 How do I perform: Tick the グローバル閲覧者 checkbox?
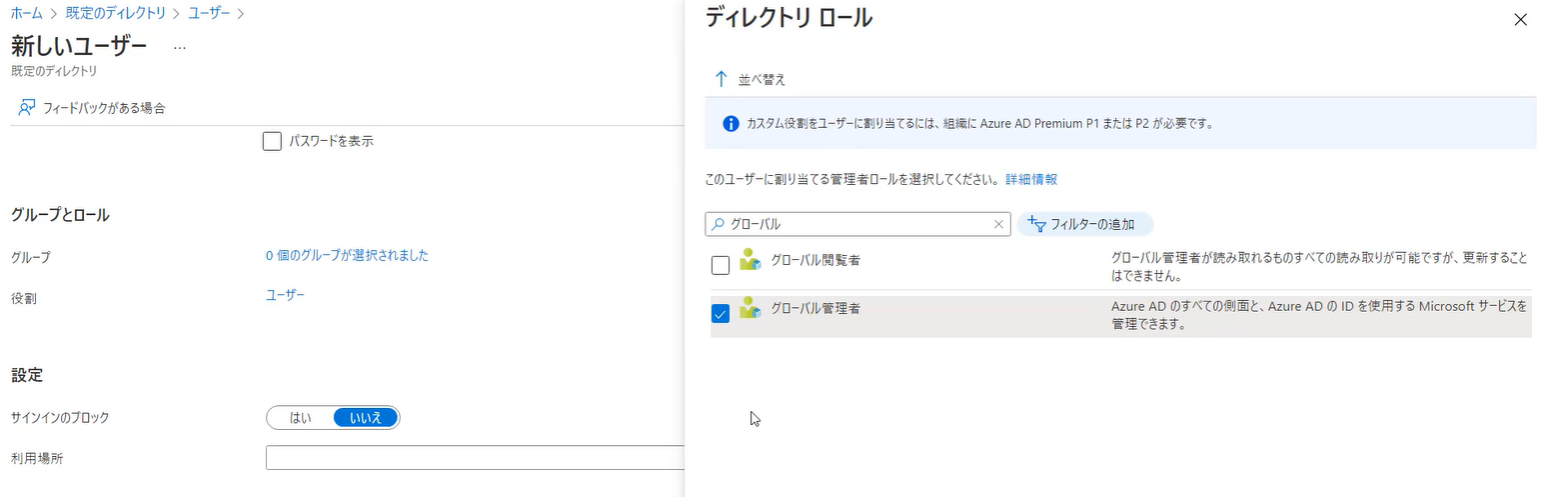(720, 265)
